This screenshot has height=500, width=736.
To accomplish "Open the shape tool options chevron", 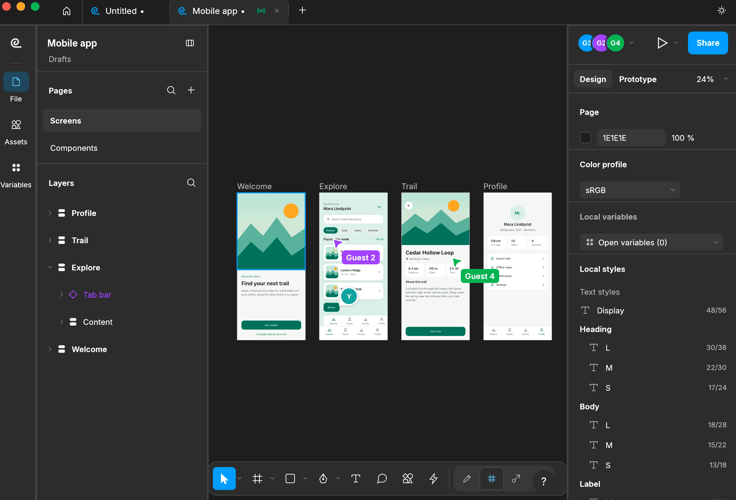I will click(305, 479).
